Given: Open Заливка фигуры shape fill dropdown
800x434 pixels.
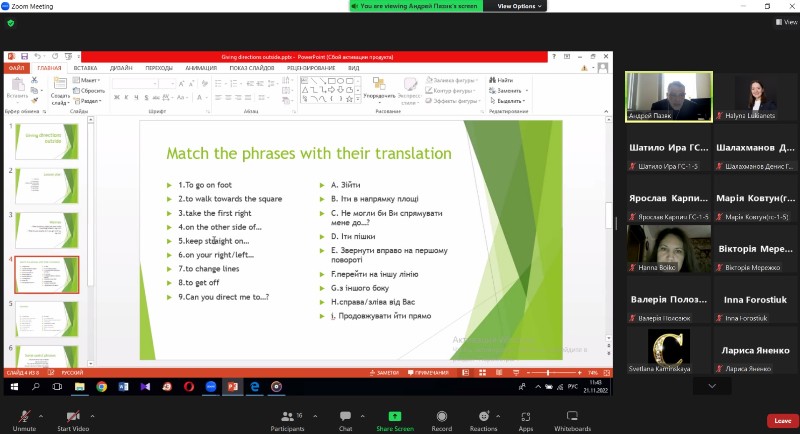Looking at the screenshot, I should [x=452, y=80].
